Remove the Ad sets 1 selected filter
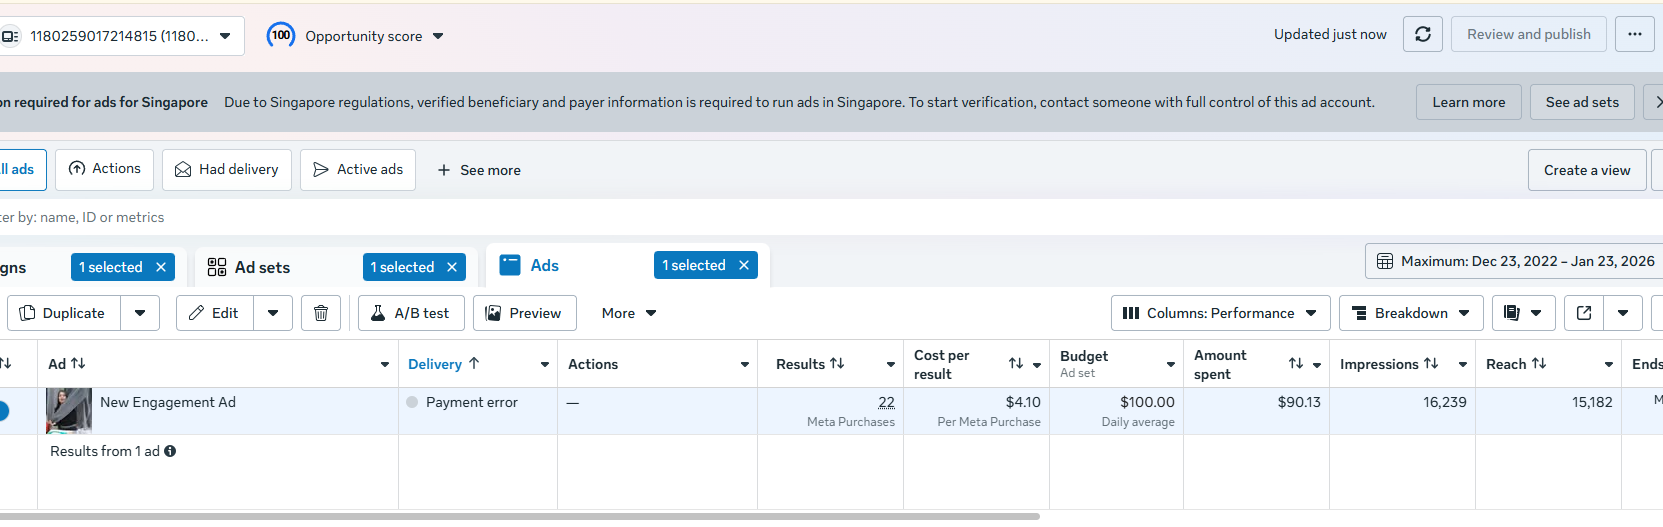The height and width of the screenshot is (527, 1663). pyautogui.click(x=452, y=267)
